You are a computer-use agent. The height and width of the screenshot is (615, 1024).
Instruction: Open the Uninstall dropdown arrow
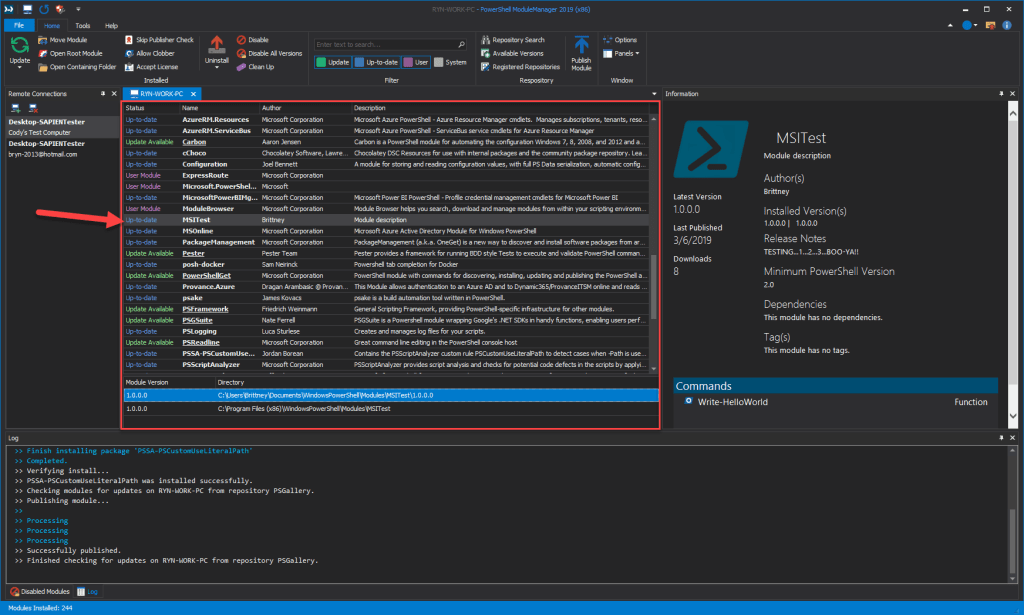(217, 67)
